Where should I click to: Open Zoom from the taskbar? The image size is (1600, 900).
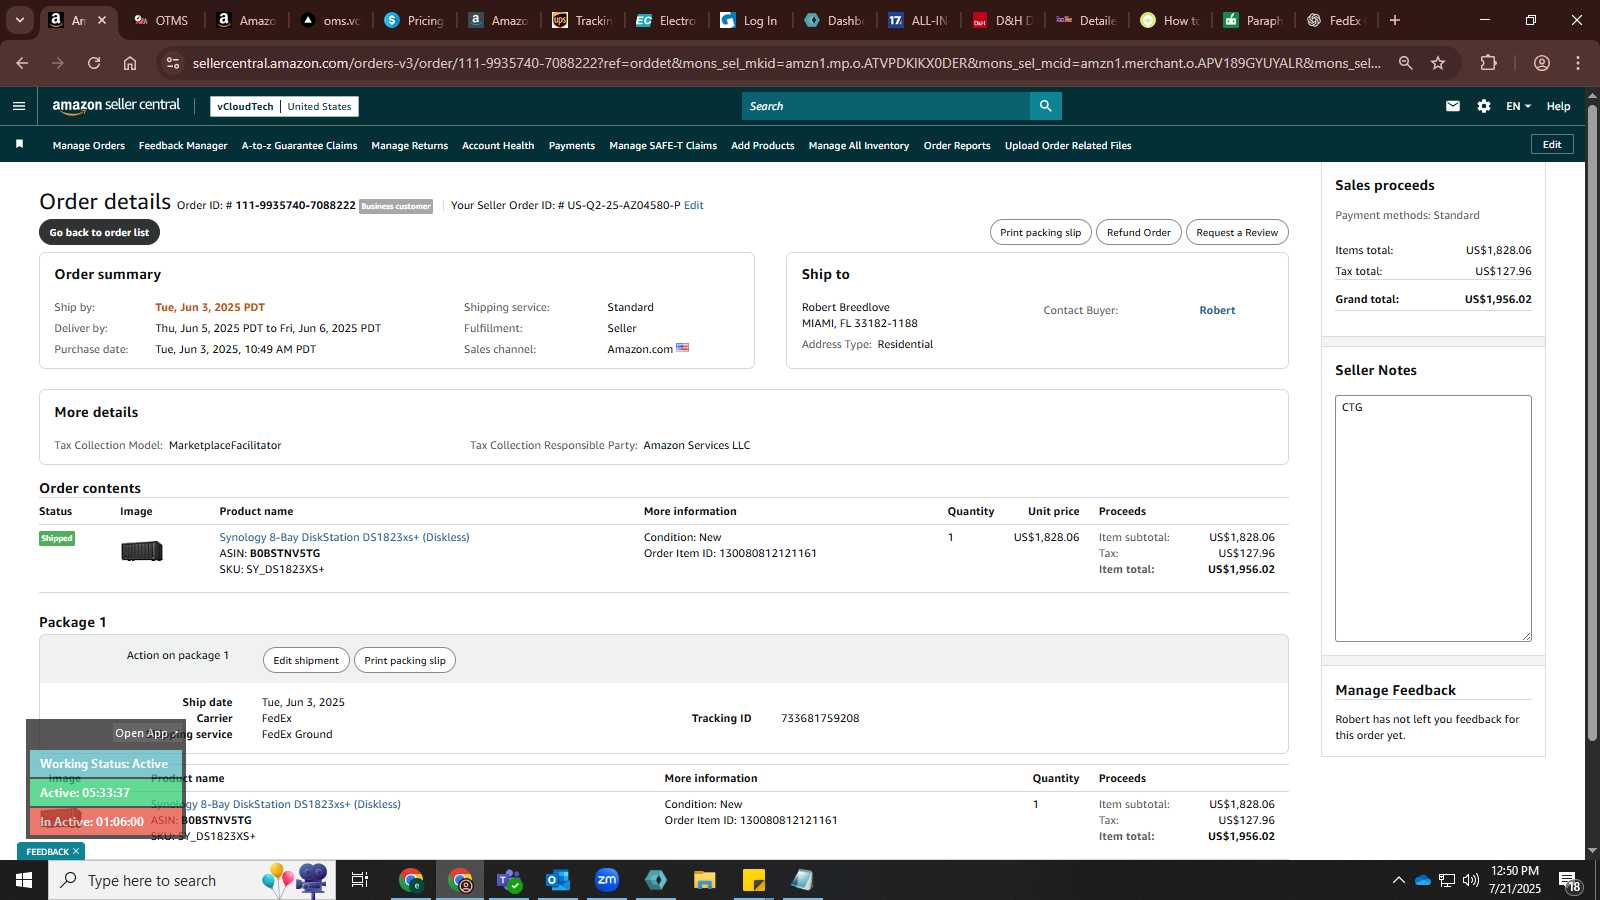coord(607,880)
